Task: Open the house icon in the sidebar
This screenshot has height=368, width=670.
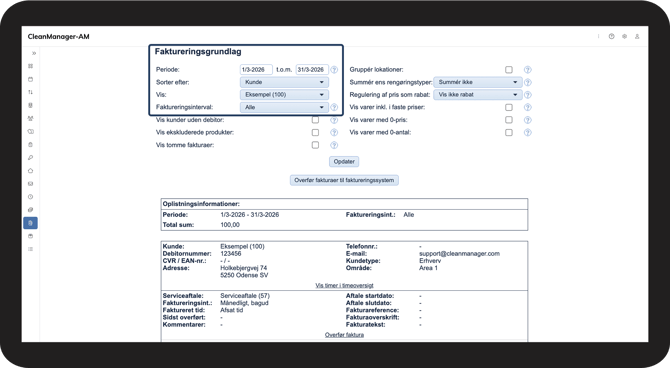Action: [30, 171]
